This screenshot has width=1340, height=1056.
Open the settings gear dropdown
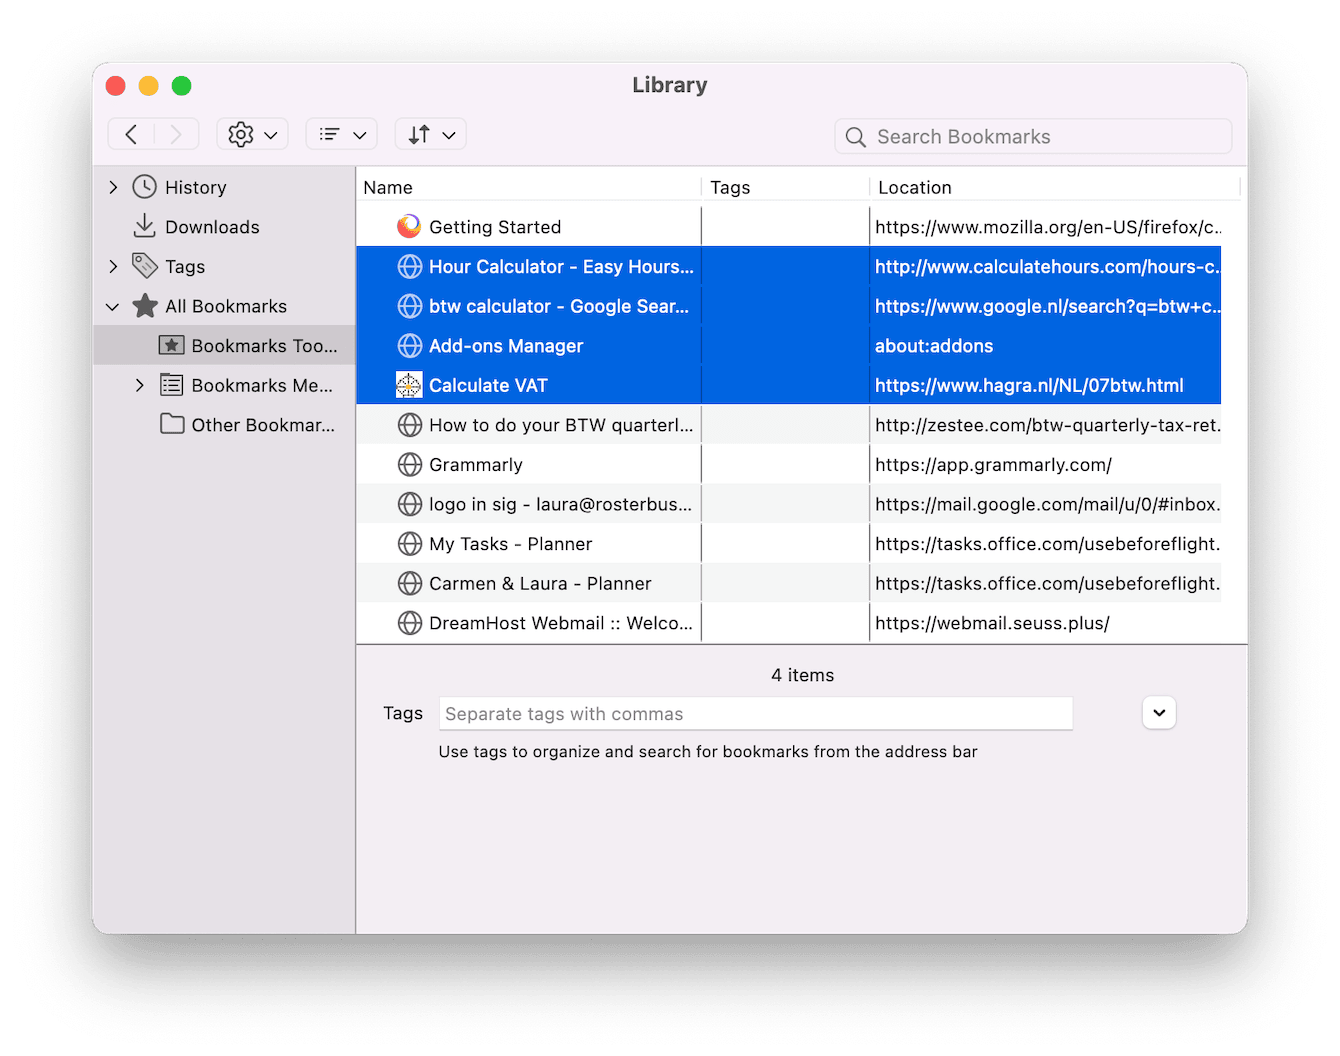(x=252, y=133)
